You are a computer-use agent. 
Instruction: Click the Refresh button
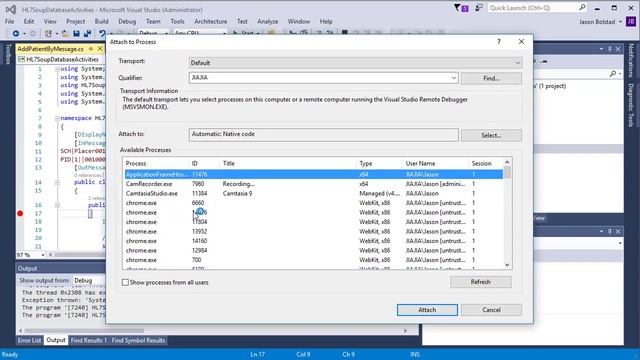click(x=480, y=282)
